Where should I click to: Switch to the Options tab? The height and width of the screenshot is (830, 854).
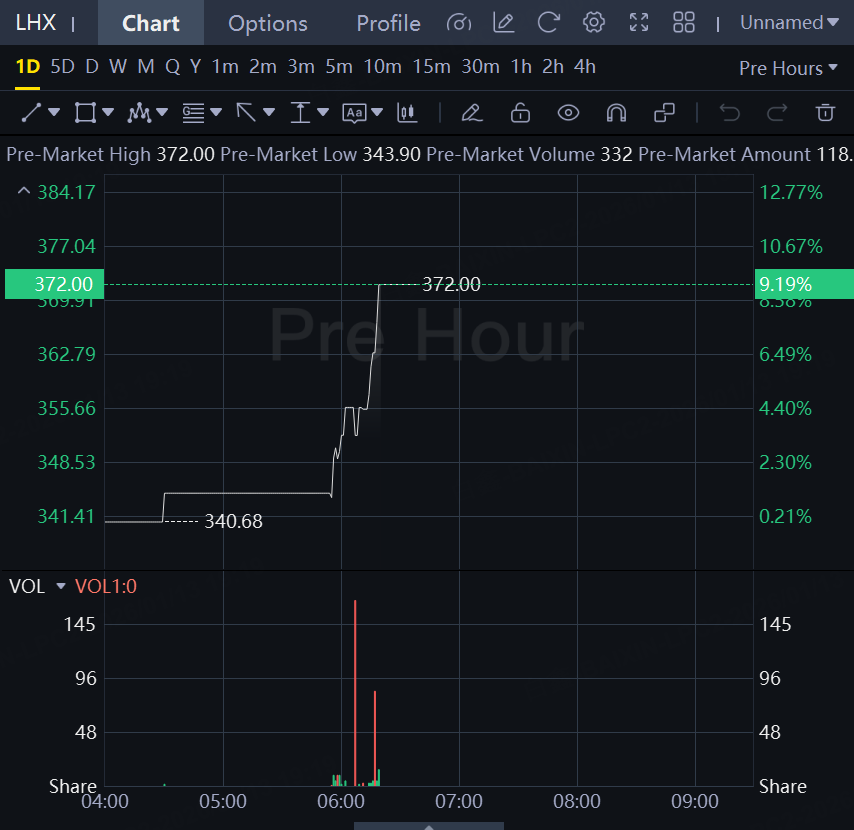(x=268, y=23)
